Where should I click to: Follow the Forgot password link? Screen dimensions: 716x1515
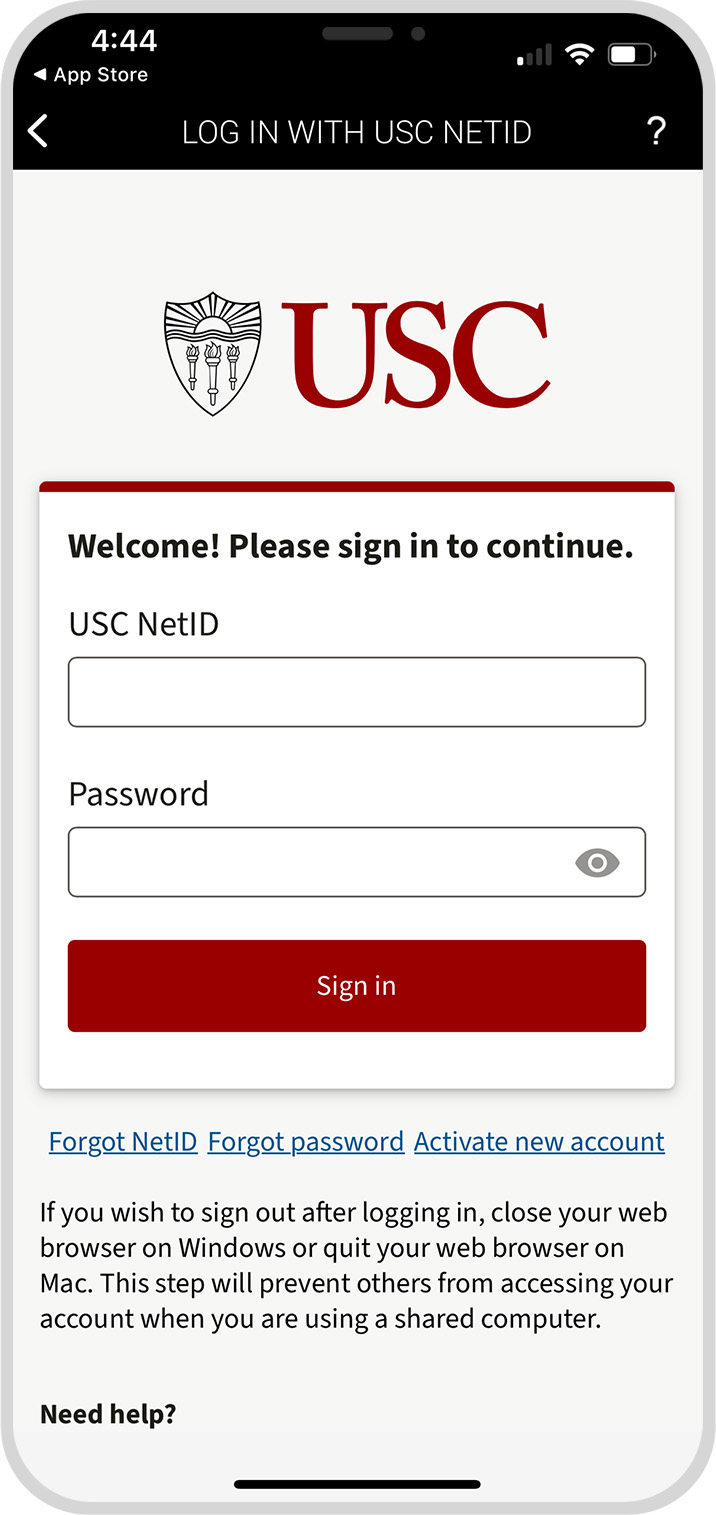tap(306, 1142)
